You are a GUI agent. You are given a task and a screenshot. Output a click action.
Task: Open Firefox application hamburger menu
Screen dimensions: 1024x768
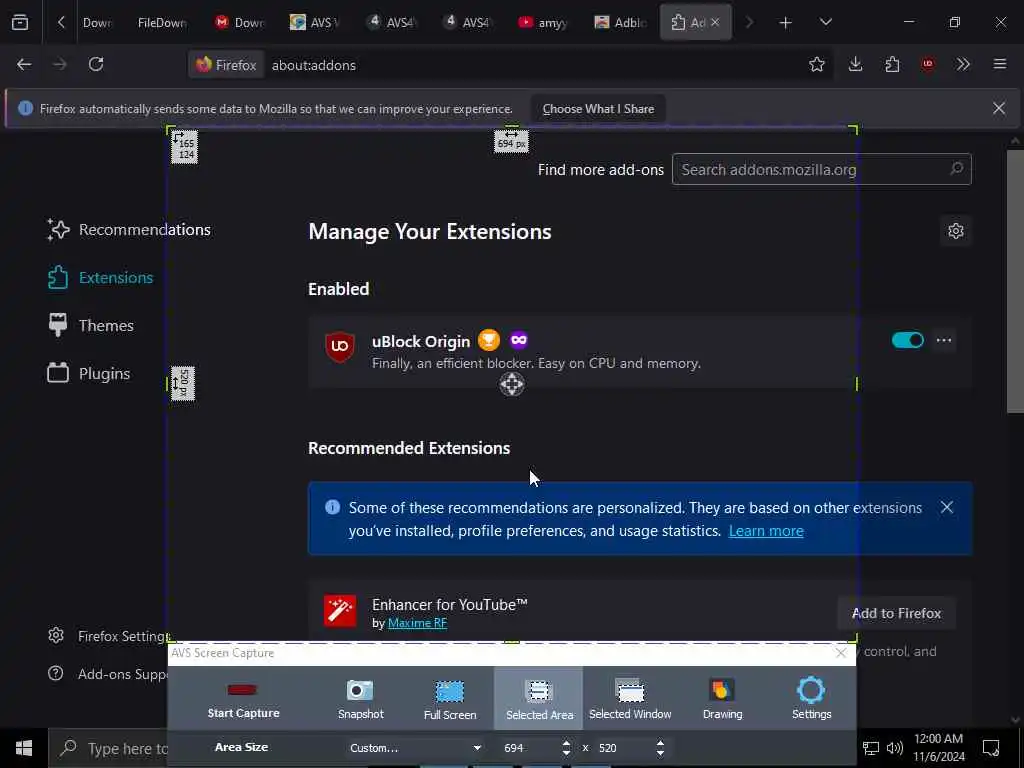tap(999, 64)
